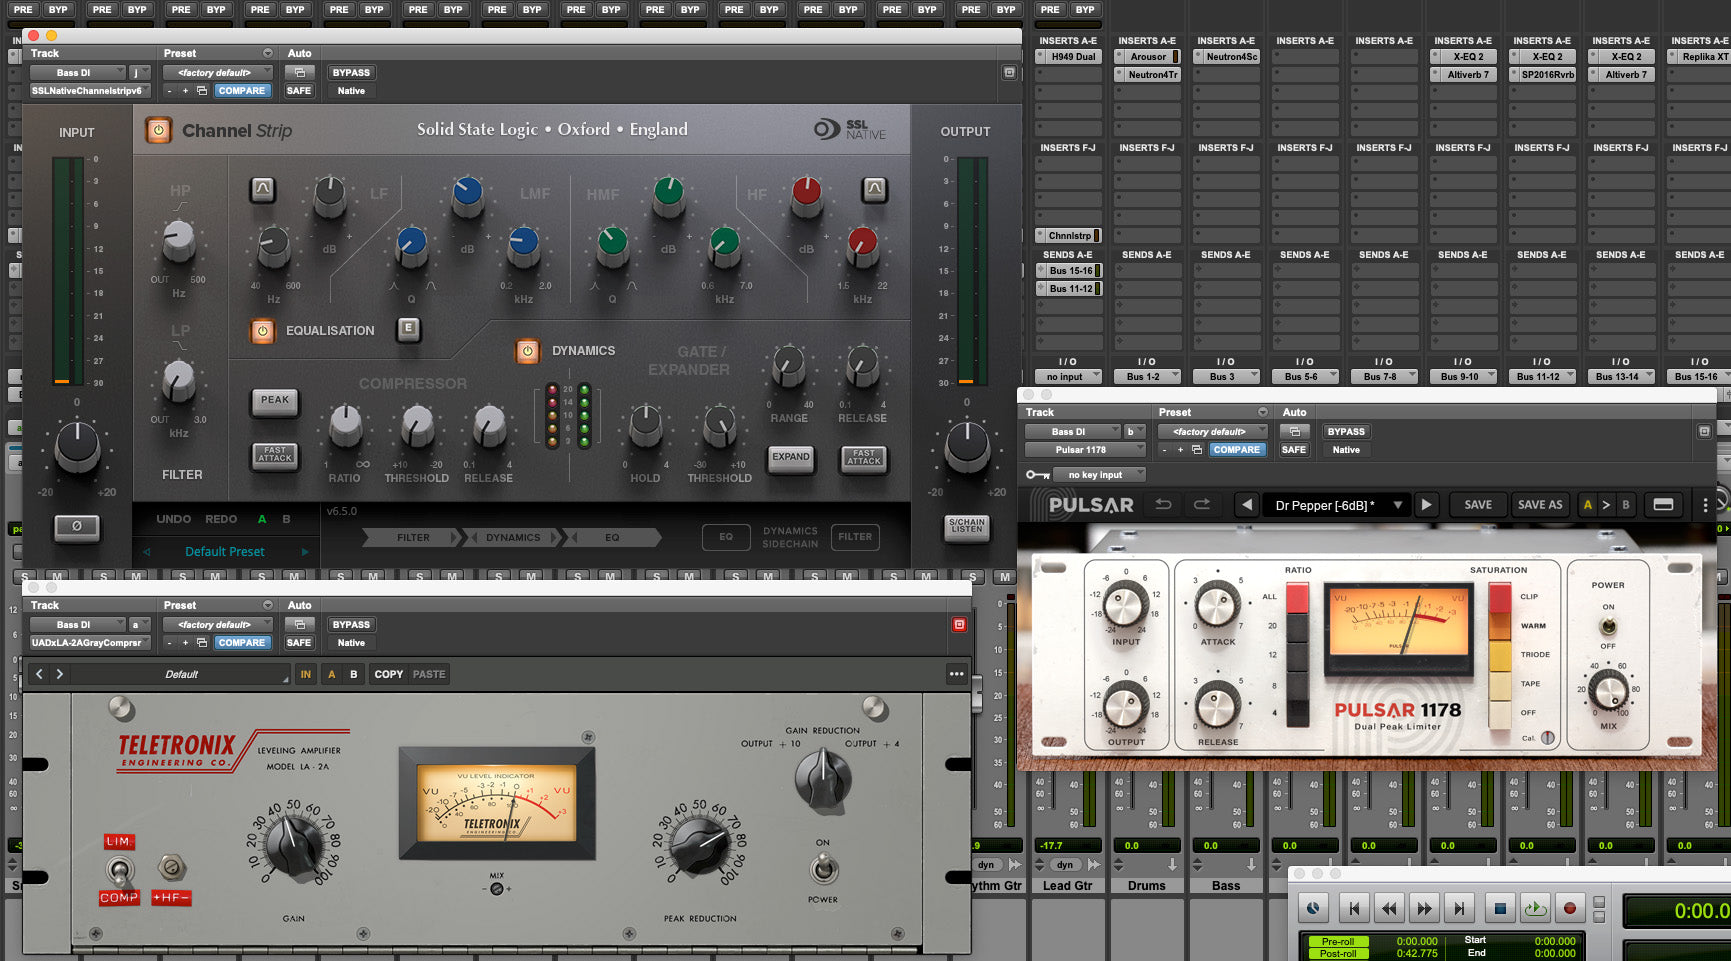Open Pulsar vertical dots menu
Viewport: 1731px width, 961px height.
(x=1705, y=505)
